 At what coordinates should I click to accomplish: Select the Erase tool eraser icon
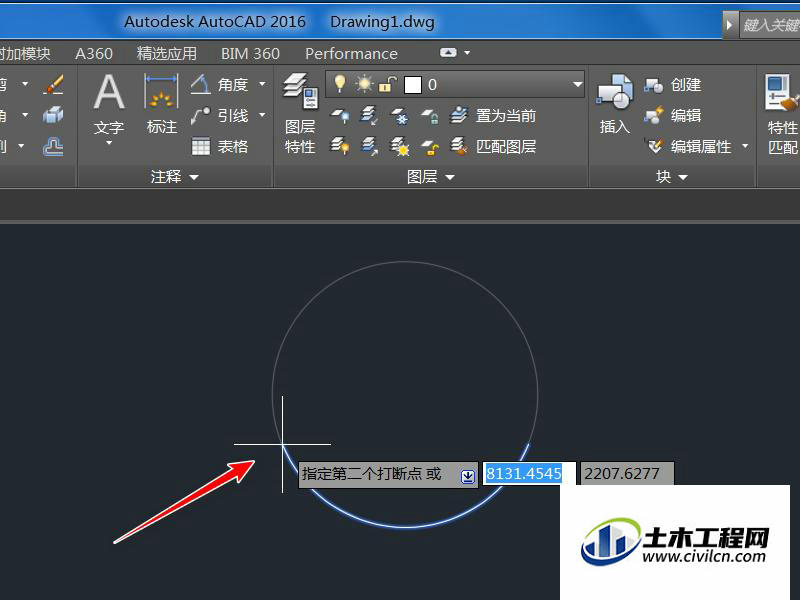tap(54, 84)
